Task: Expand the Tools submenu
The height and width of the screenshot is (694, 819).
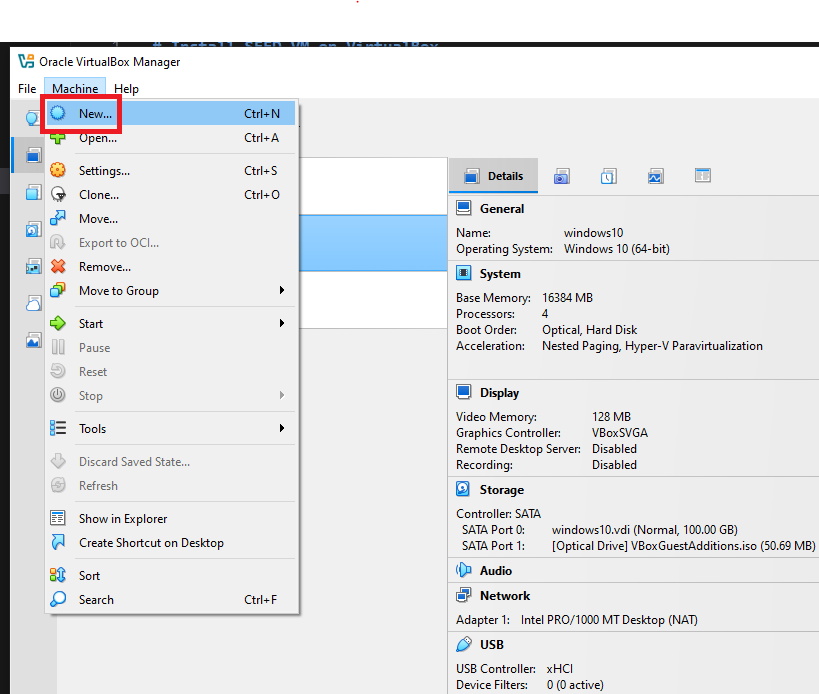Action: [x=91, y=428]
